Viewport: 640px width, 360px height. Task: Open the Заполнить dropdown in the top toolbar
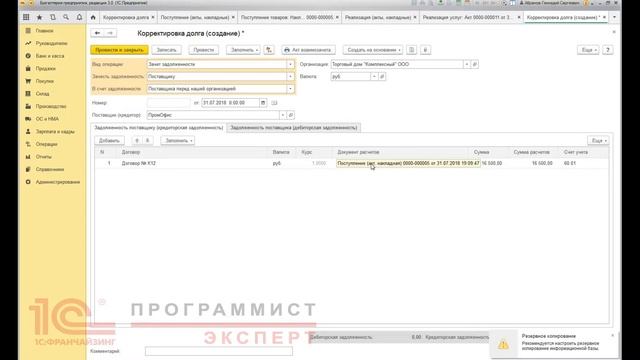pos(244,50)
